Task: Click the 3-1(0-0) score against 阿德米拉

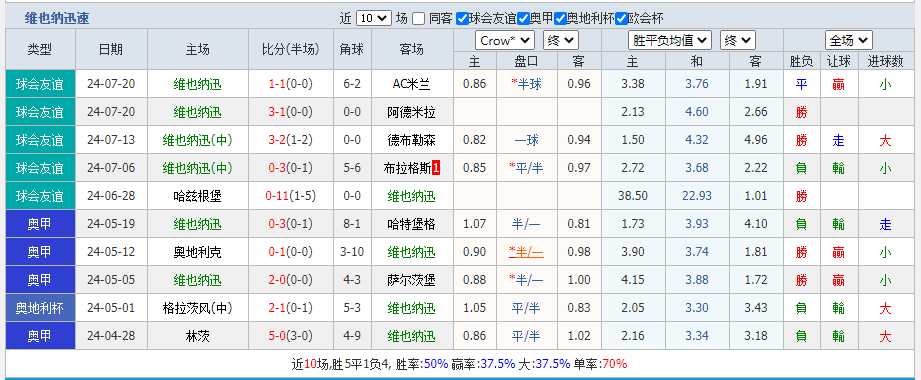Action: click(290, 112)
